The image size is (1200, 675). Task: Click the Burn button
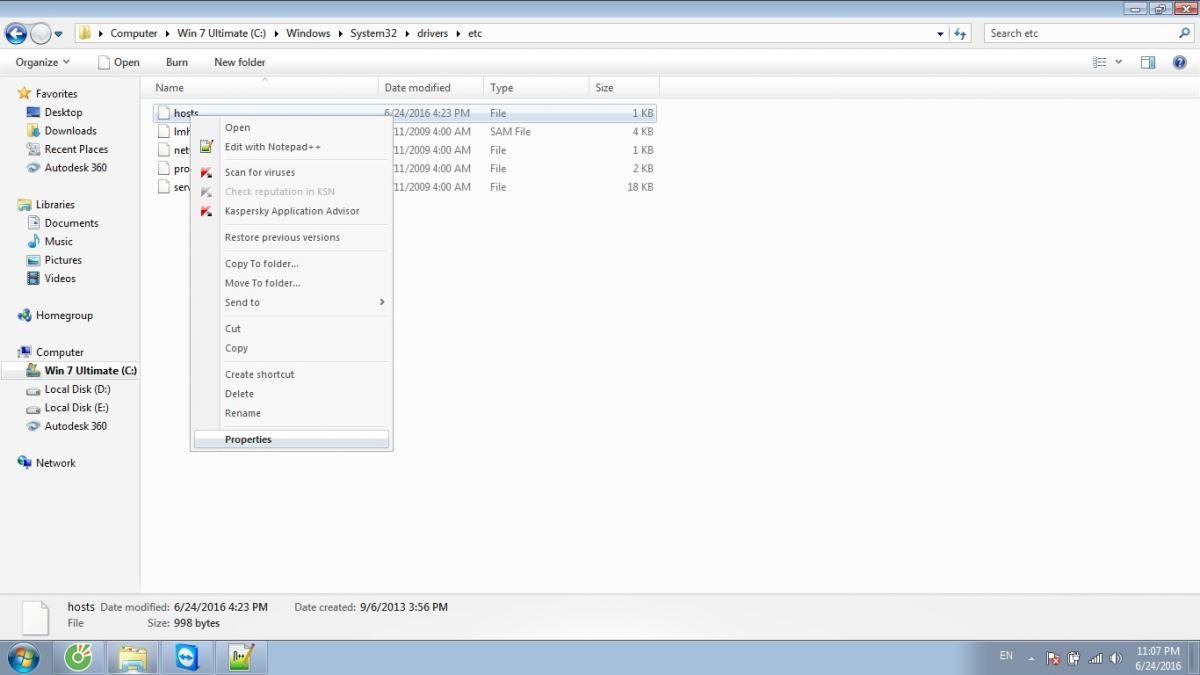click(176, 62)
